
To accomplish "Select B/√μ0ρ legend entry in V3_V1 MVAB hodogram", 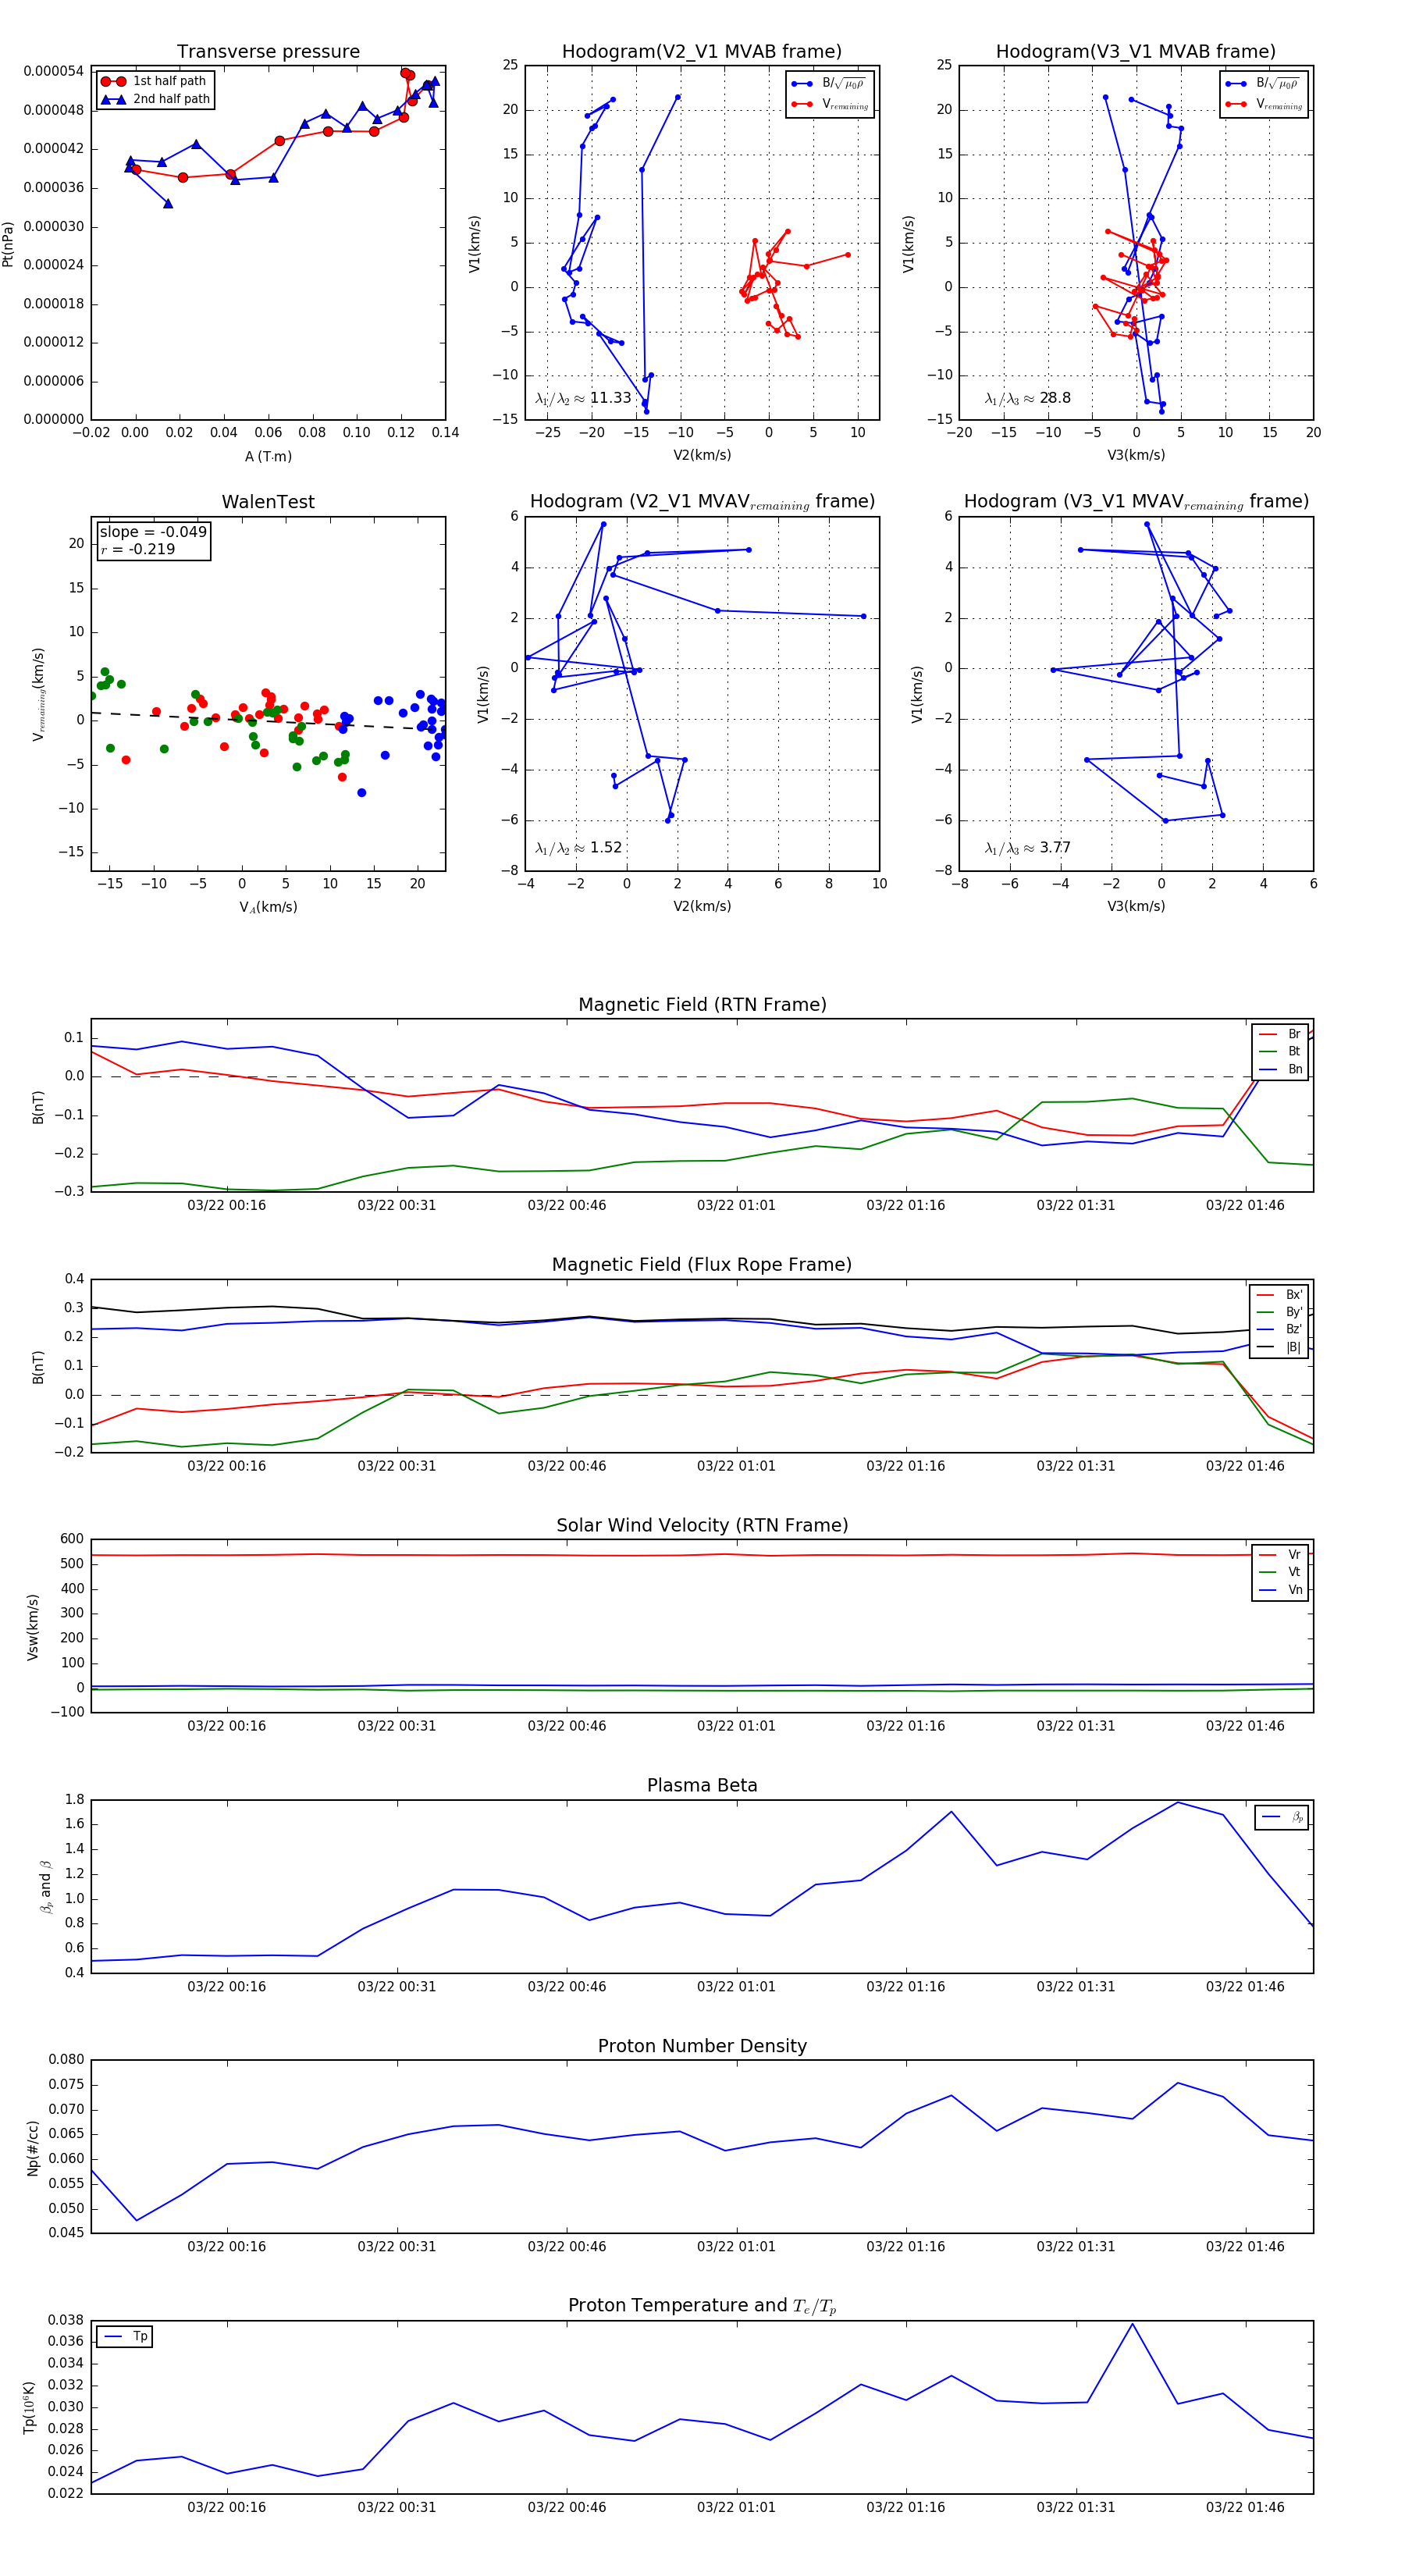I will tap(1263, 83).
